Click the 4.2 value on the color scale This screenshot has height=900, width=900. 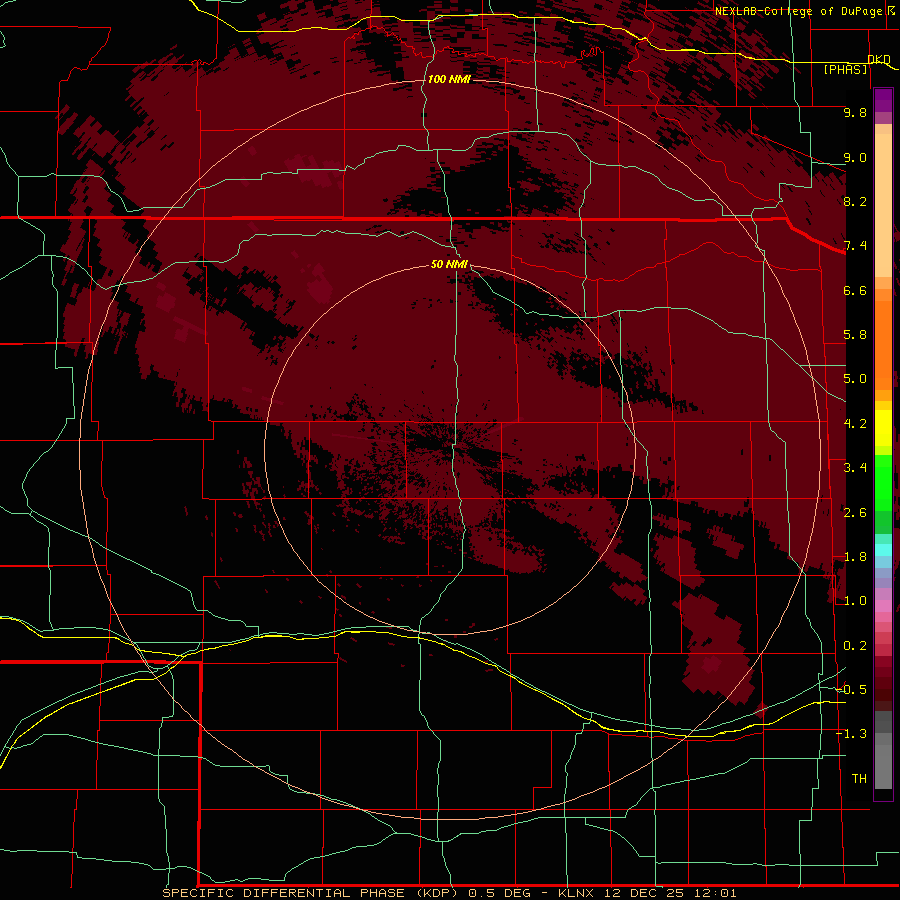click(x=855, y=424)
